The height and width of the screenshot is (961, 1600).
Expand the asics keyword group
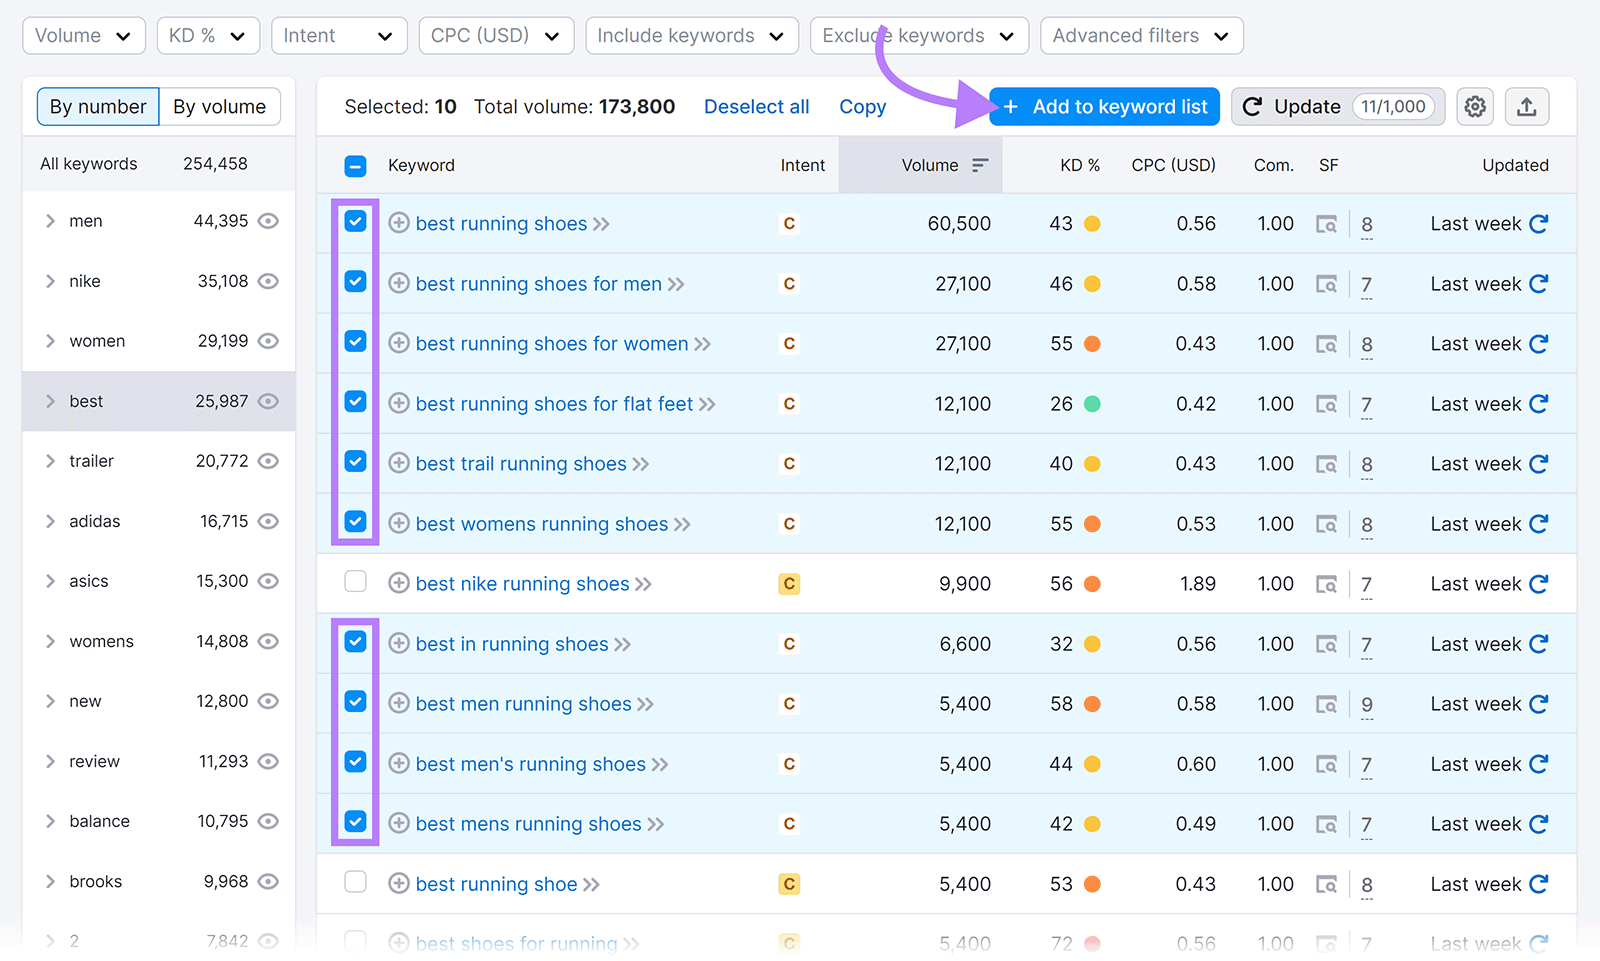50,581
